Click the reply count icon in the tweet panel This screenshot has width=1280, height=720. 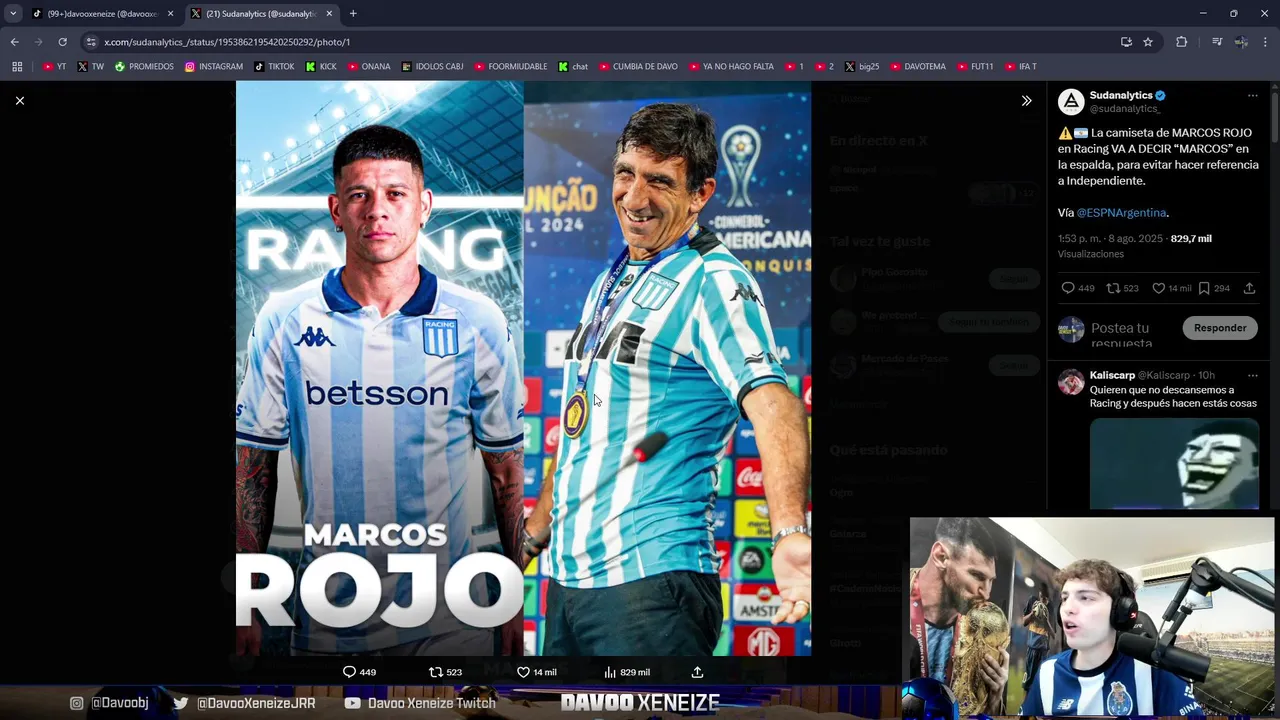[1068, 288]
